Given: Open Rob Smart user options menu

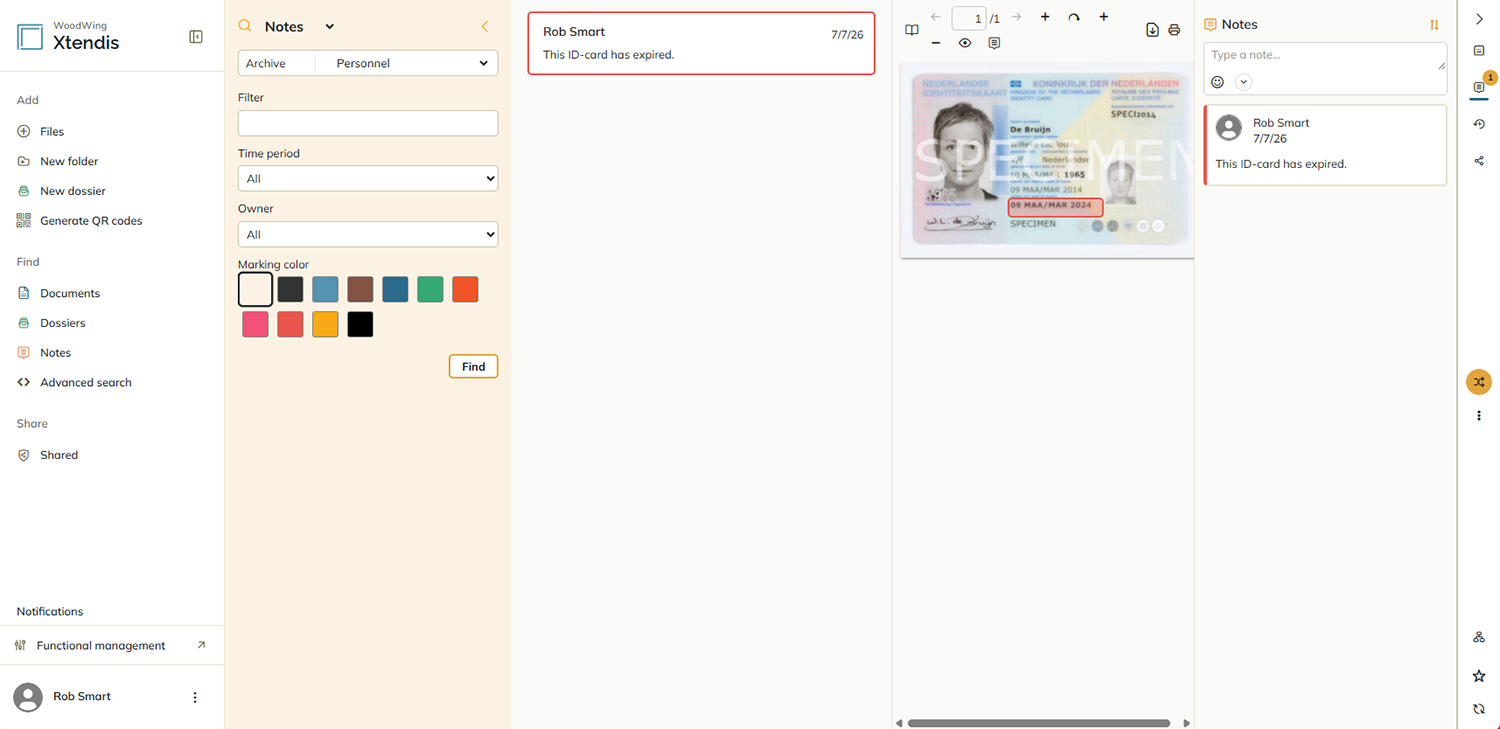Looking at the screenshot, I should (195, 697).
